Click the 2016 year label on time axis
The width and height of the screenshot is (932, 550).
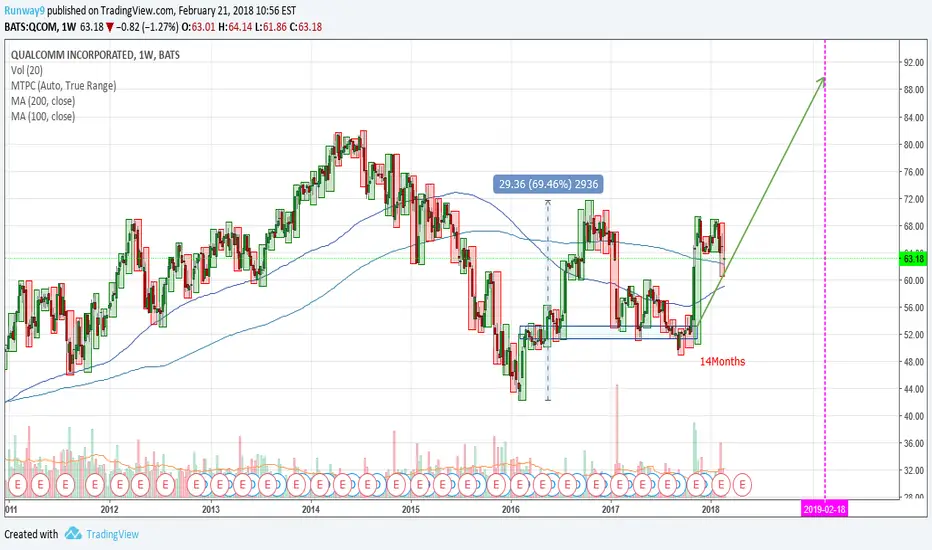(511, 510)
